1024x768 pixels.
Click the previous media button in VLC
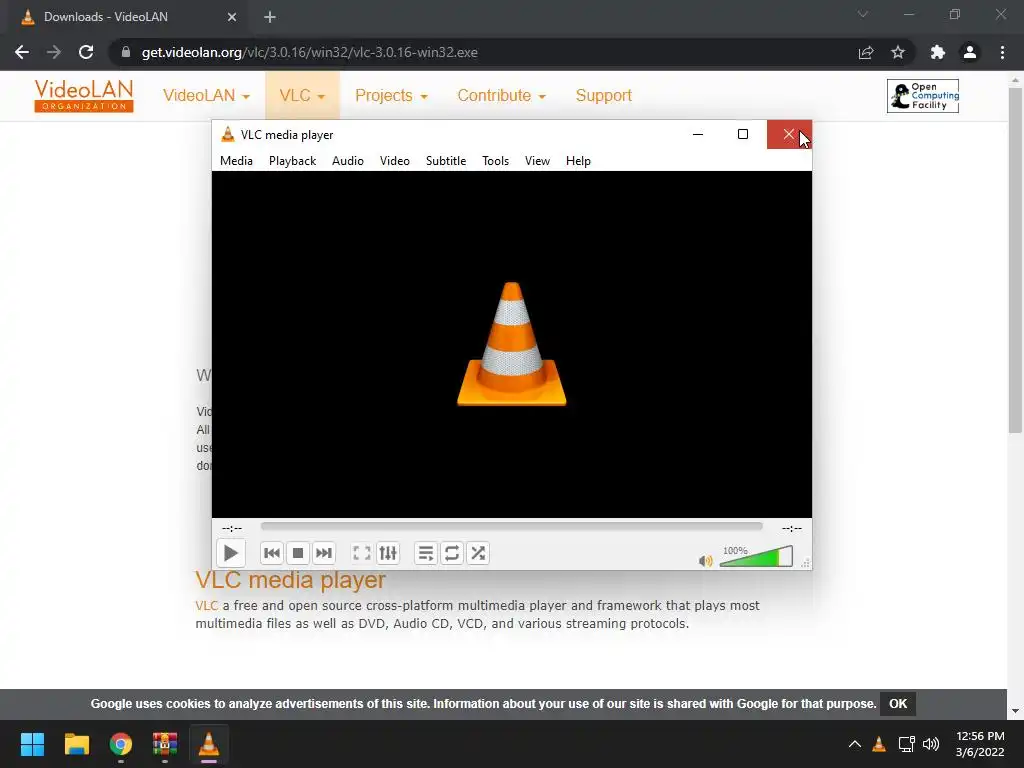click(x=272, y=553)
